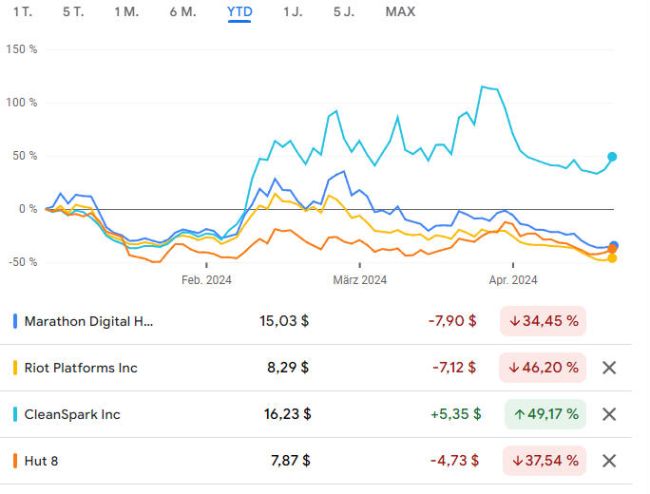Choose the YTD time range tab
The height and width of the screenshot is (494, 650).
tap(240, 12)
